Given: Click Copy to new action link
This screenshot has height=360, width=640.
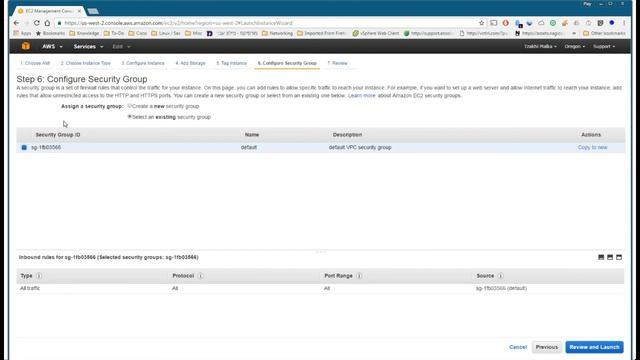Looking at the screenshot, I should click(592, 147).
